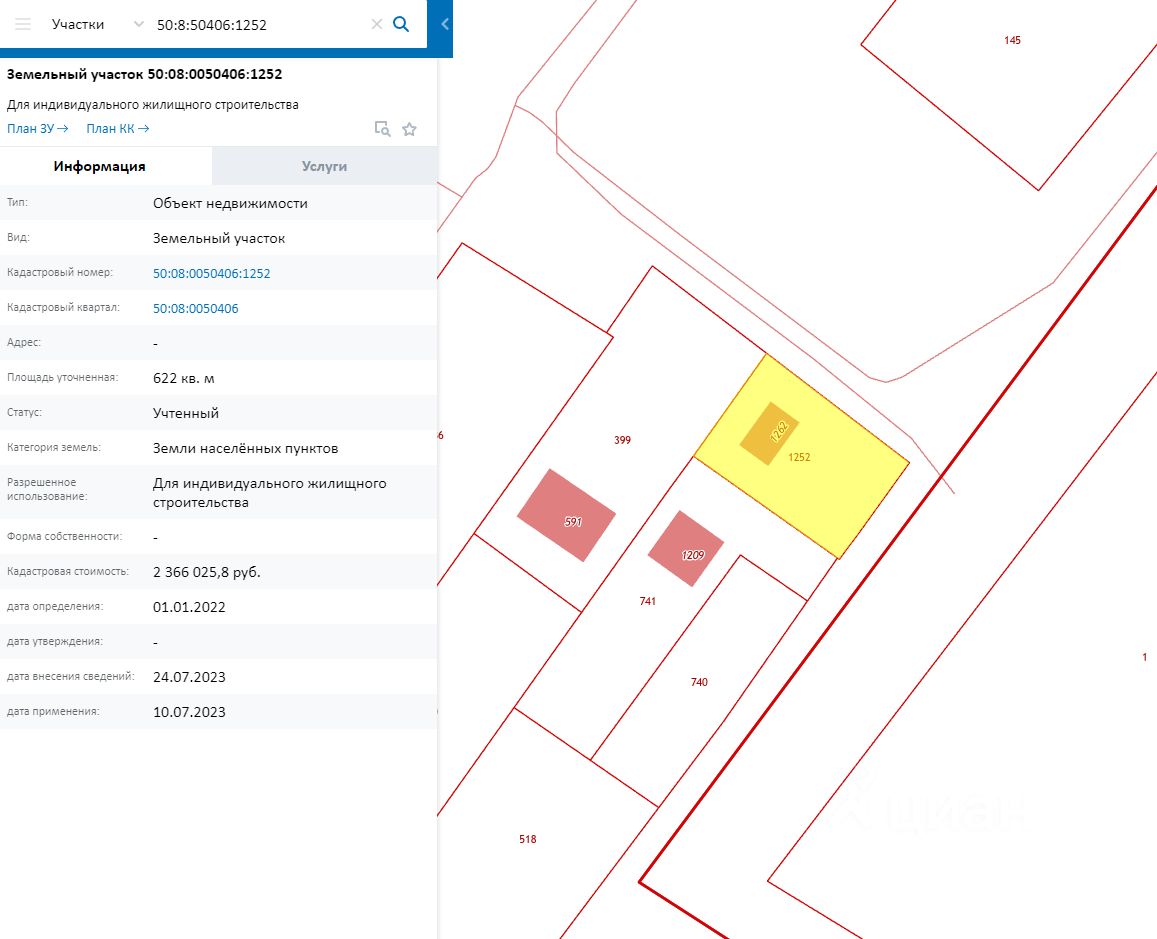Select building 591 on the map
Screen dimensions: 1157x939
[x=566, y=515]
